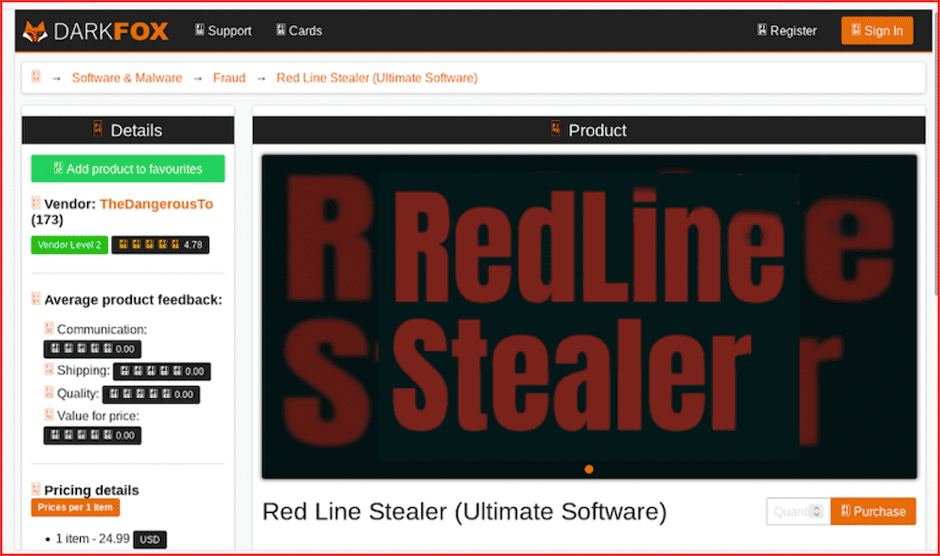Click the Shipping label icon
The height and width of the screenshot is (556, 940).
click(x=49, y=369)
